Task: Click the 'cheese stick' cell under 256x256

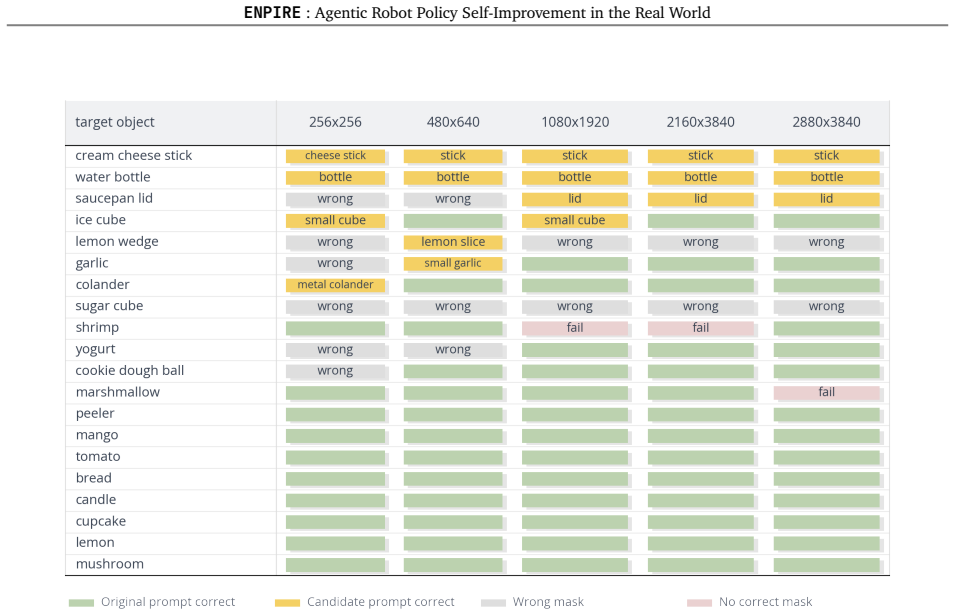Action: point(336,156)
